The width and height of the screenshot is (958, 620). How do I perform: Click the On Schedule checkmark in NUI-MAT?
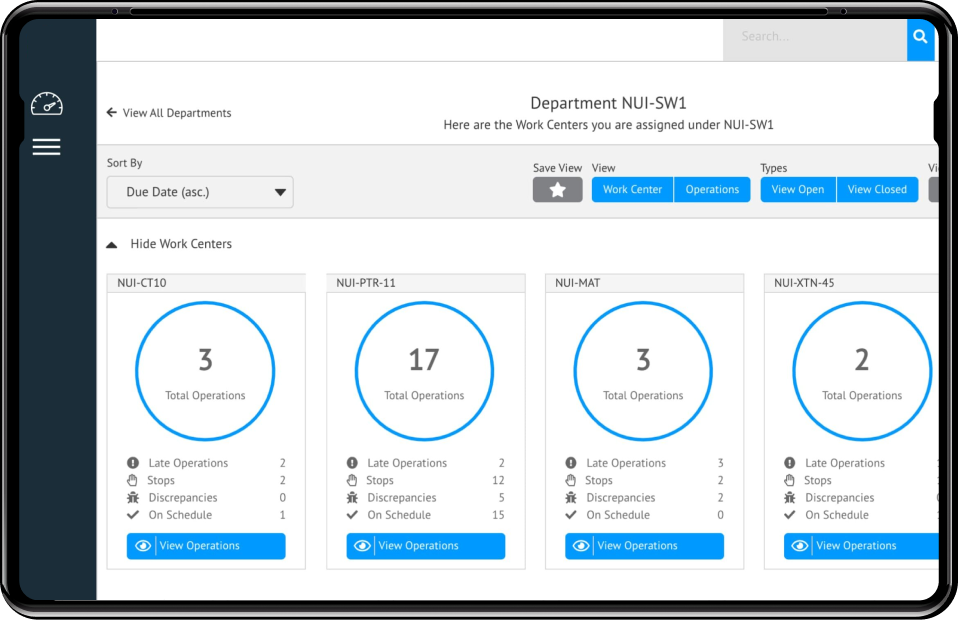pyautogui.click(x=571, y=515)
